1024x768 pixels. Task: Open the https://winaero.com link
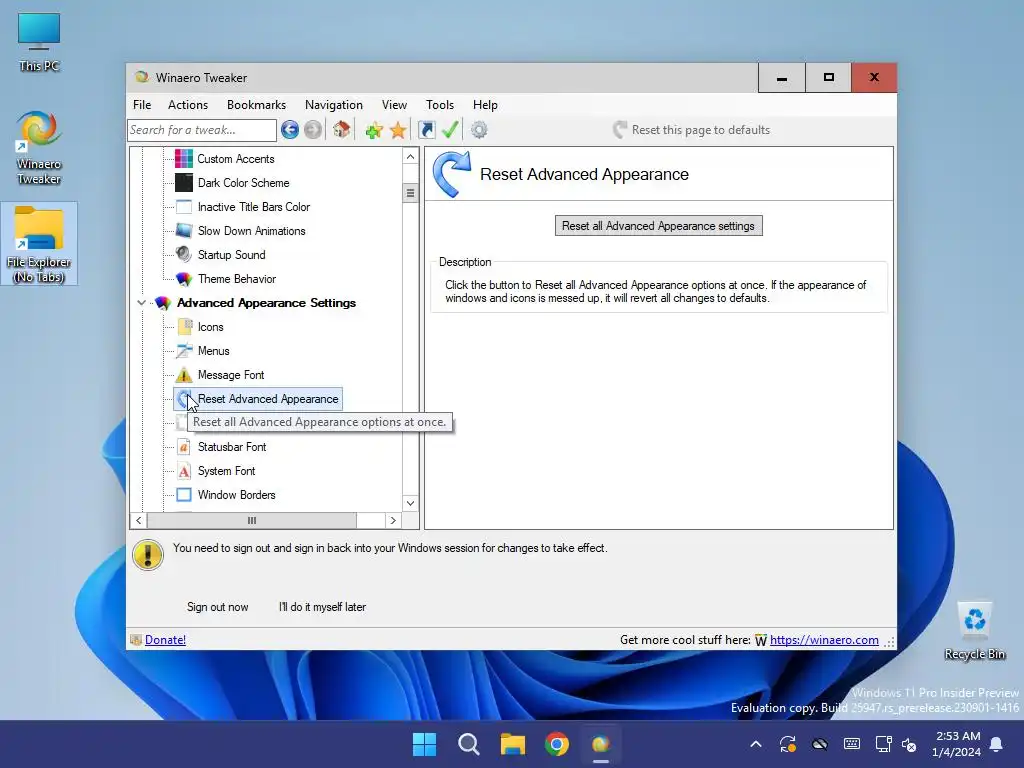pos(824,640)
